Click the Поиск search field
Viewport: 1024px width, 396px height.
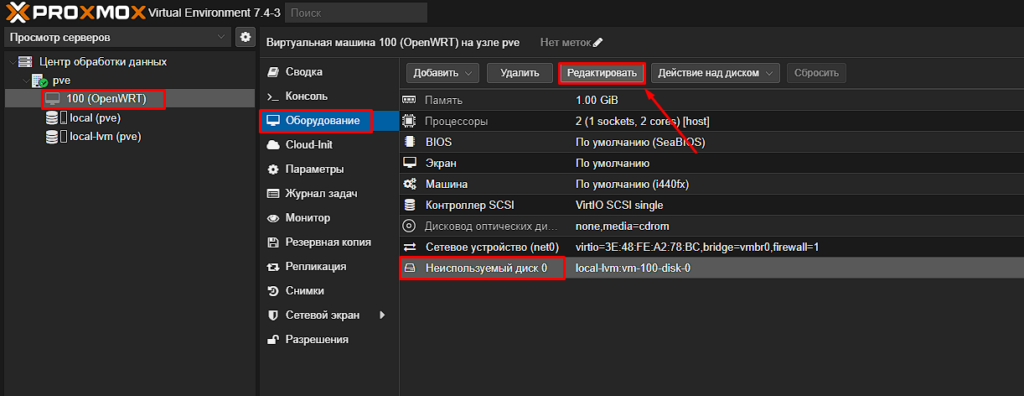point(356,12)
